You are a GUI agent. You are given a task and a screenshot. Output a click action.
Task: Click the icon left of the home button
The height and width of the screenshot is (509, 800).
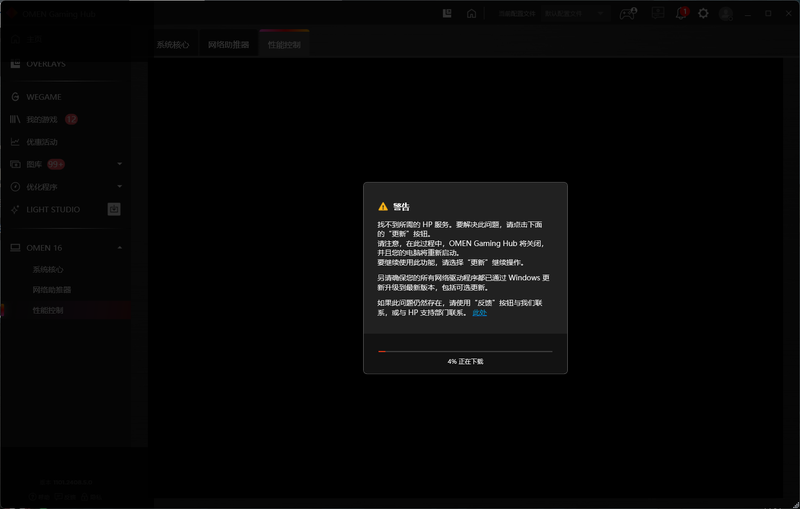coord(447,14)
